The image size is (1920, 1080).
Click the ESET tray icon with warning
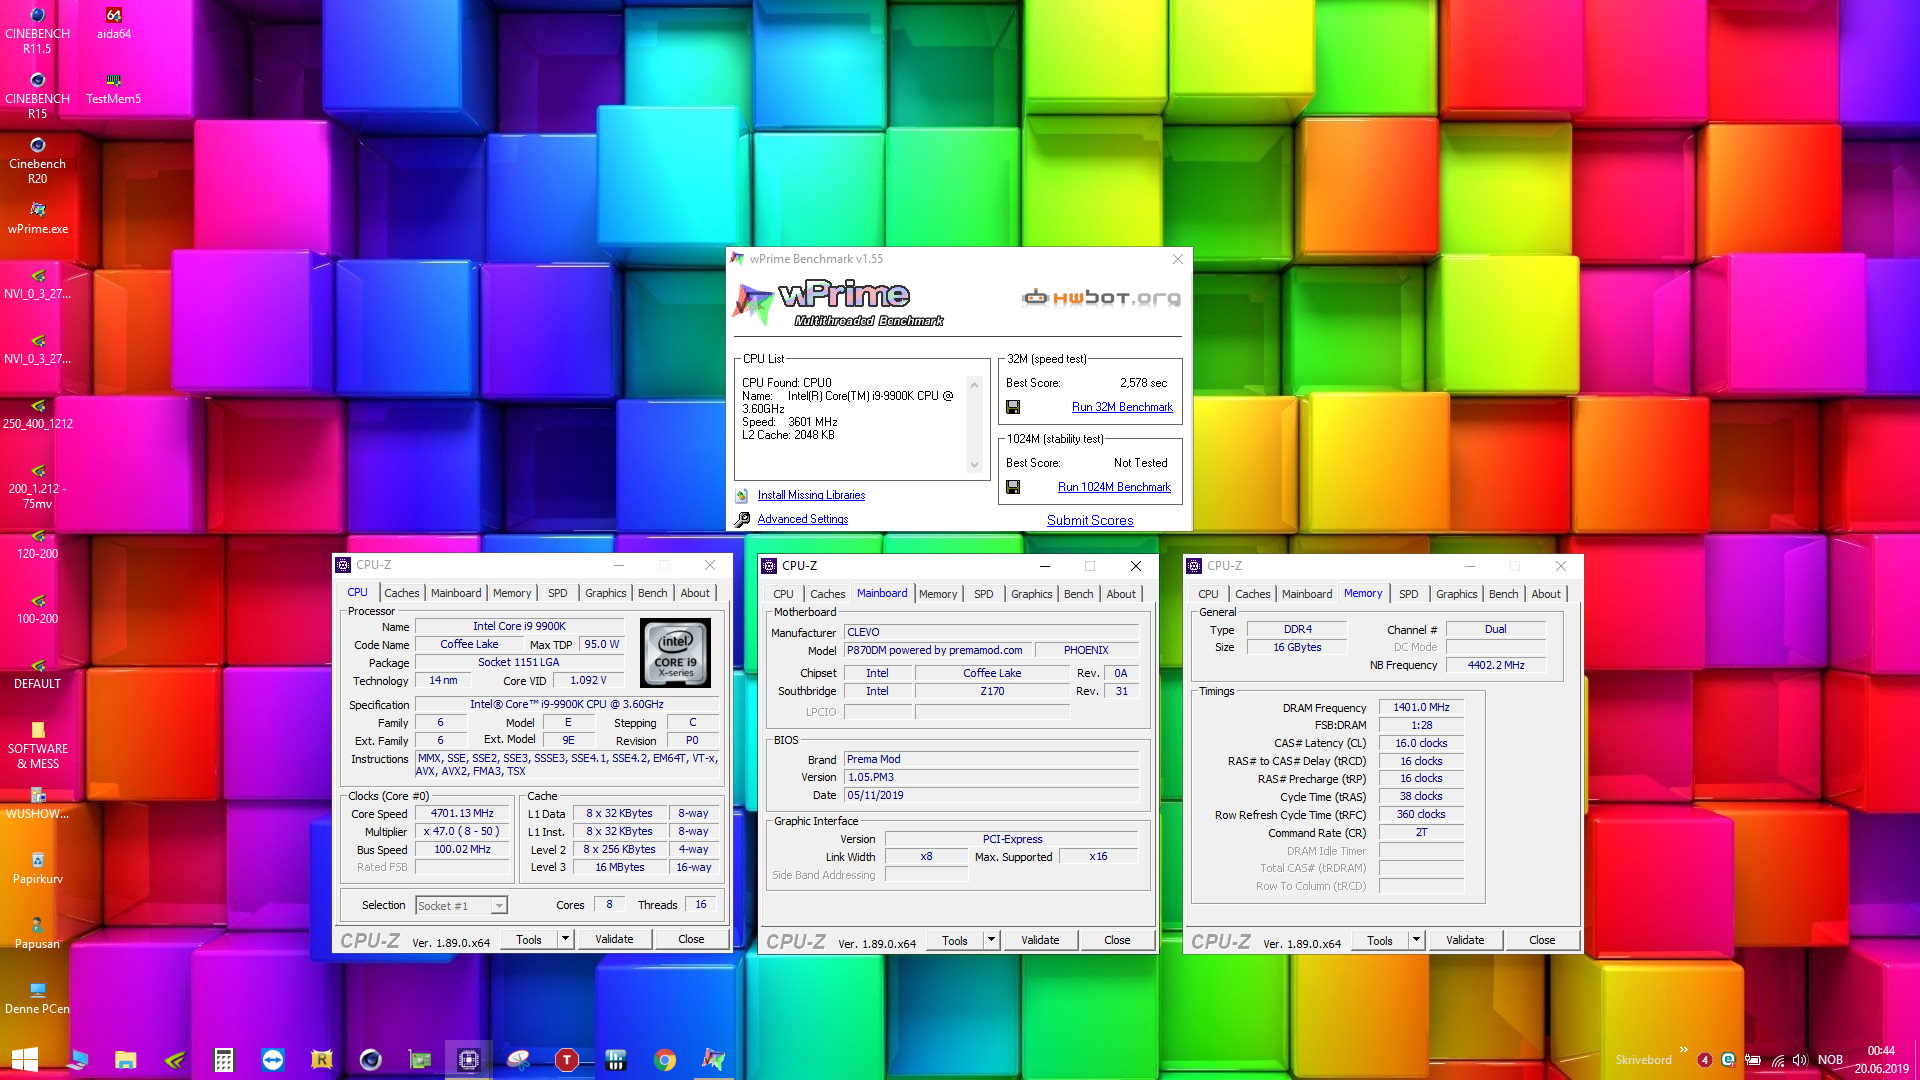pyautogui.click(x=1728, y=1060)
